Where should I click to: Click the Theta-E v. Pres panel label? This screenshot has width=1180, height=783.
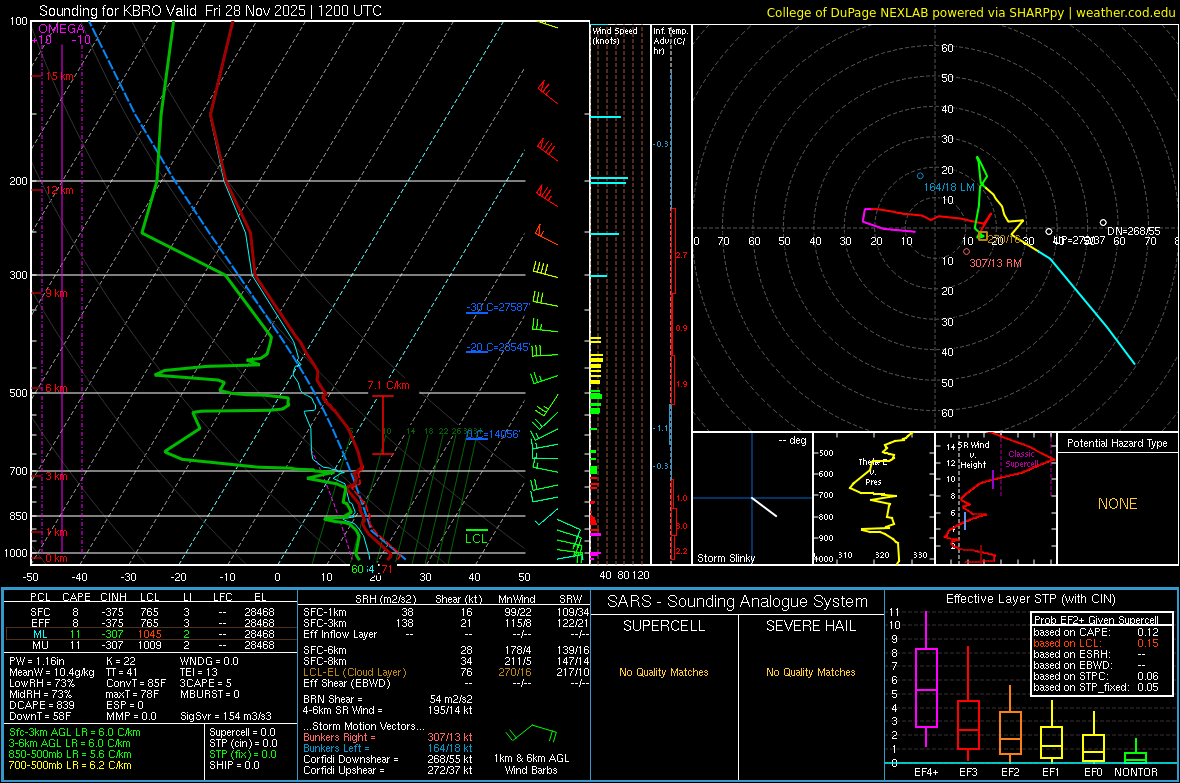pyautogui.click(x=874, y=472)
